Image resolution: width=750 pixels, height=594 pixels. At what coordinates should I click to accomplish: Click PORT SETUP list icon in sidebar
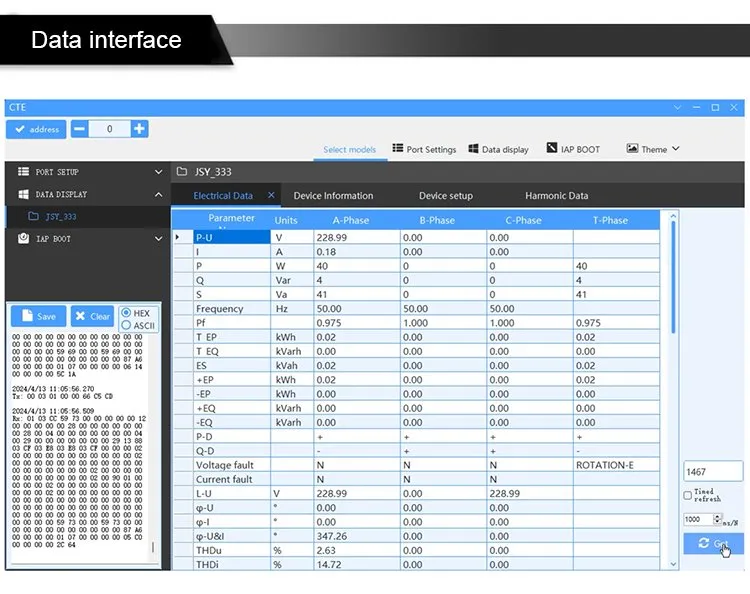click(23, 171)
